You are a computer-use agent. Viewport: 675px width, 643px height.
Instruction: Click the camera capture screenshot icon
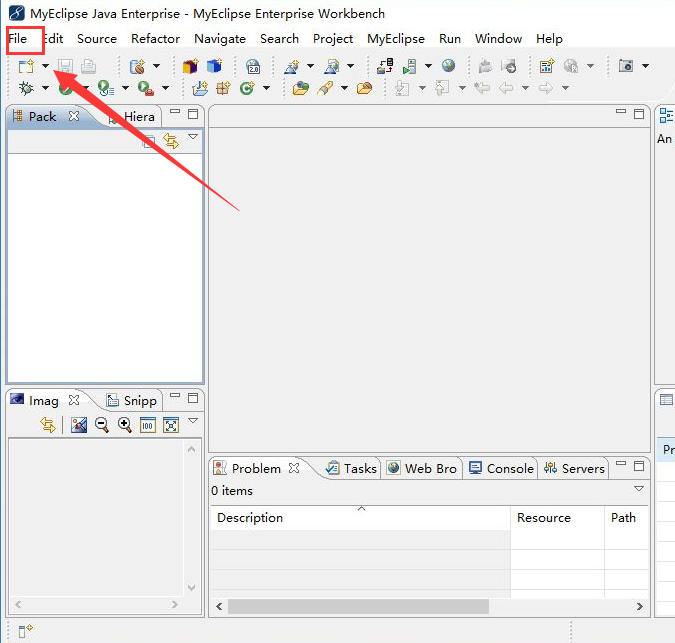[x=625, y=66]
